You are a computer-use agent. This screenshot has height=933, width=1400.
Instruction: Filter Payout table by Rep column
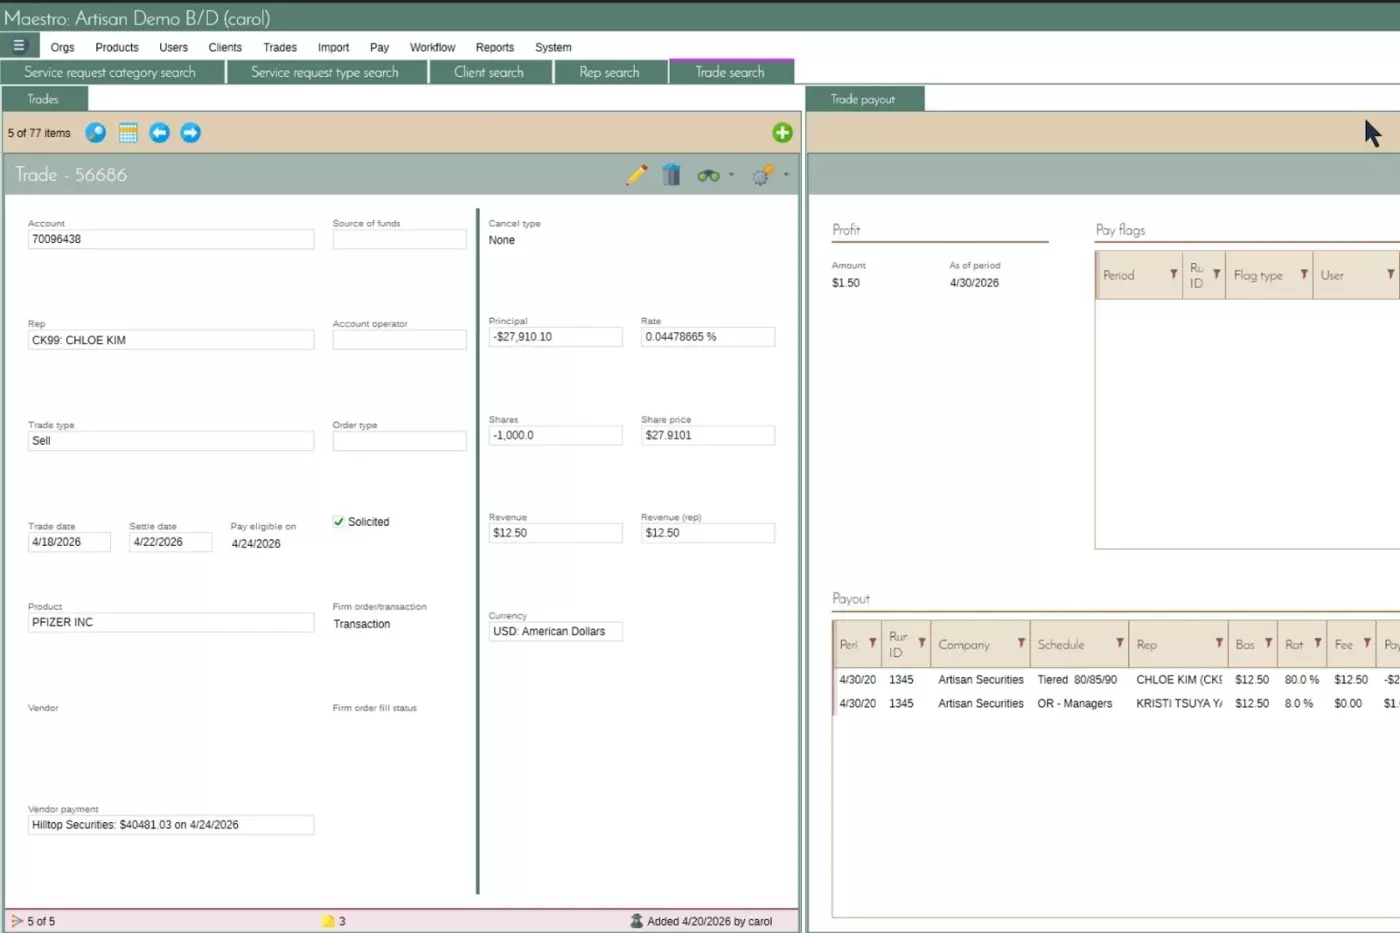click(x=1219, y=643)
